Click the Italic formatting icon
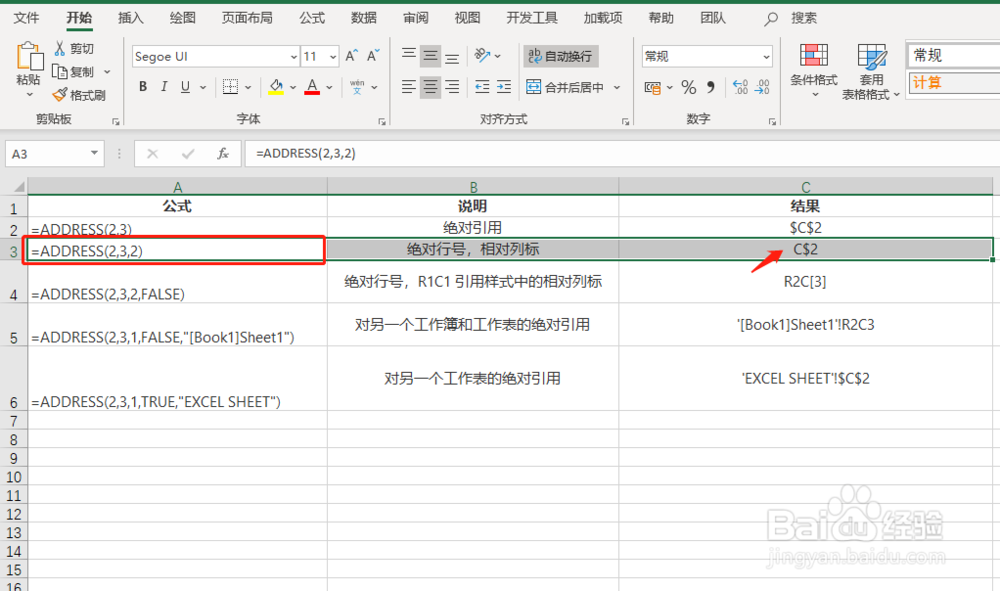Image resolution: width=1000 pixels, height=591 pixels. tap(164, 87)
